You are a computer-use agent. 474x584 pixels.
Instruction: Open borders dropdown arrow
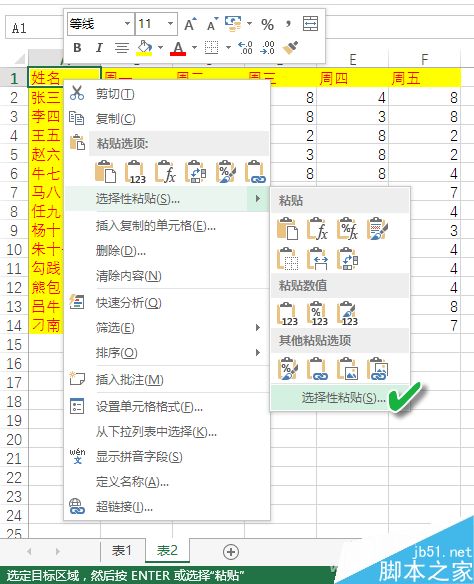coord(229,48)
